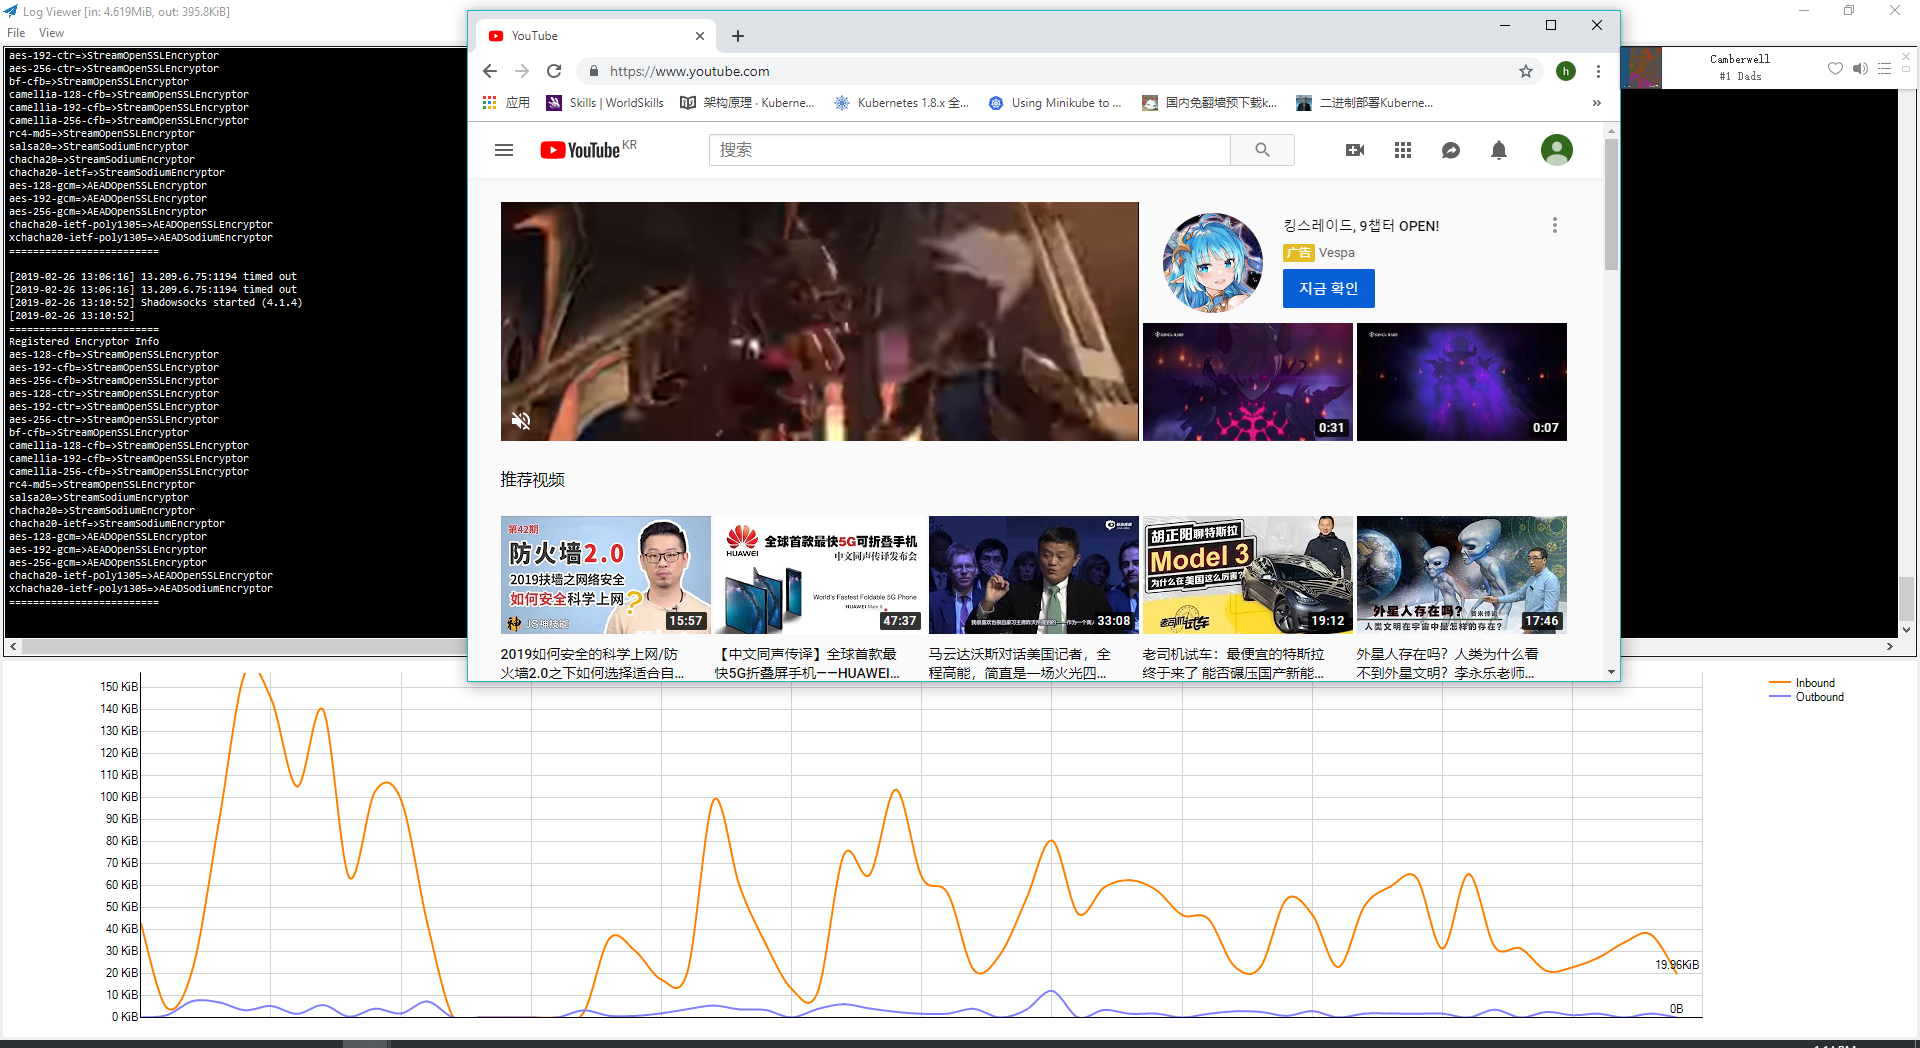The height and width of the screenshot is (1048, 1920).
Task: Click the 19.96KiB inbound value label
Action: tap(1677, 965)
